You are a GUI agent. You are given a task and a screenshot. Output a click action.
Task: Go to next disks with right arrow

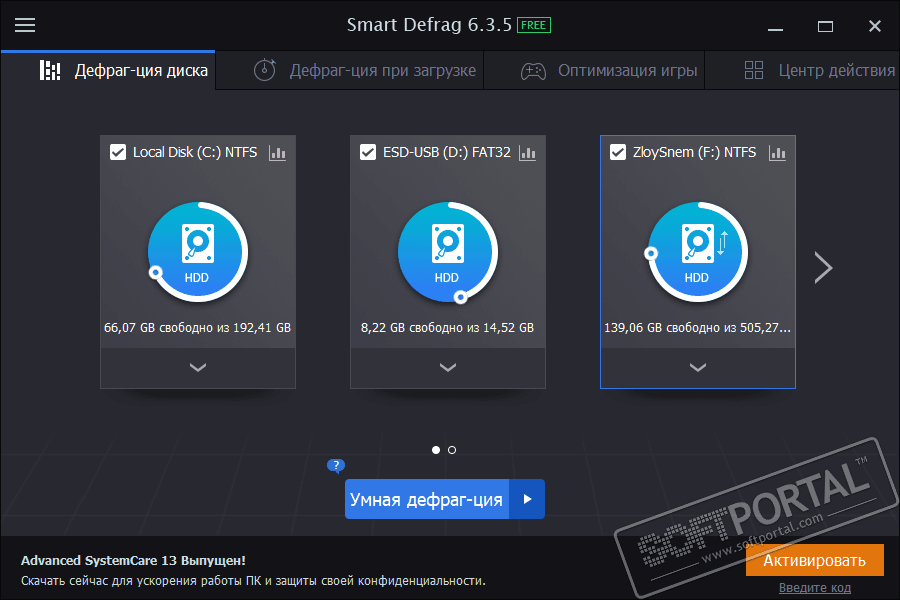click(823, 267)
